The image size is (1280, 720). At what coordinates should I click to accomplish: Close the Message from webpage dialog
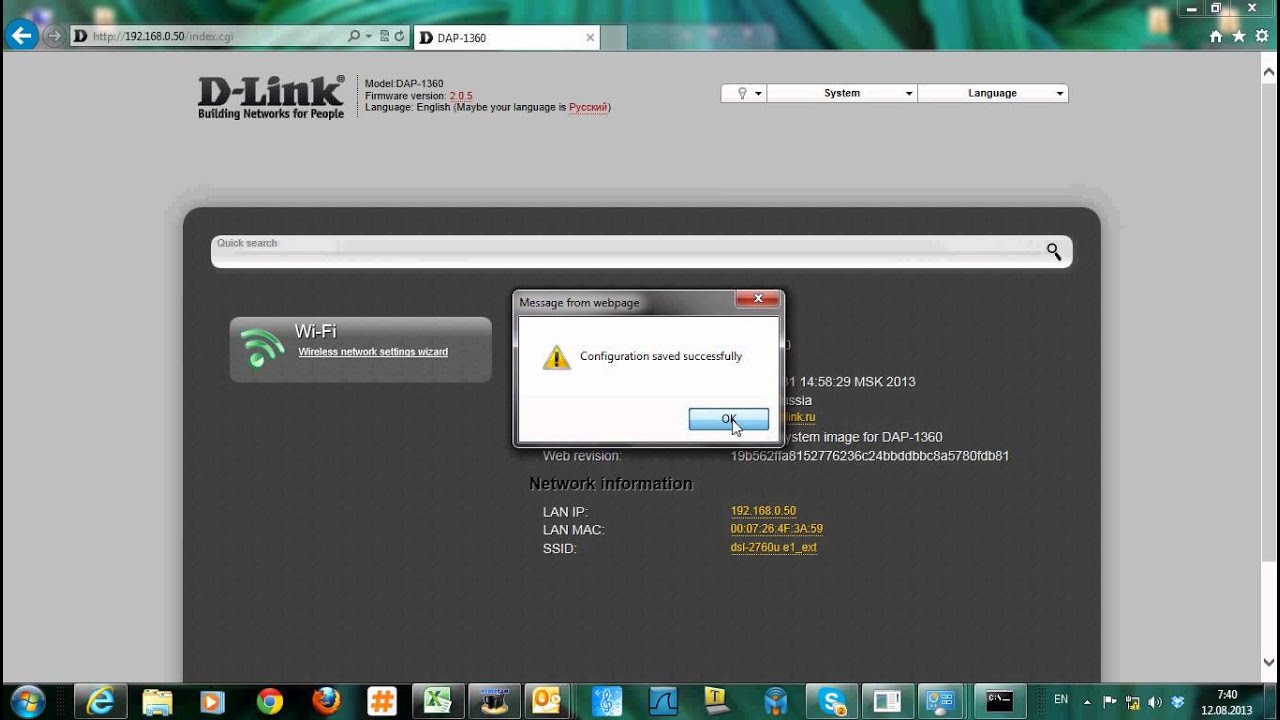[x=758, y=298]
